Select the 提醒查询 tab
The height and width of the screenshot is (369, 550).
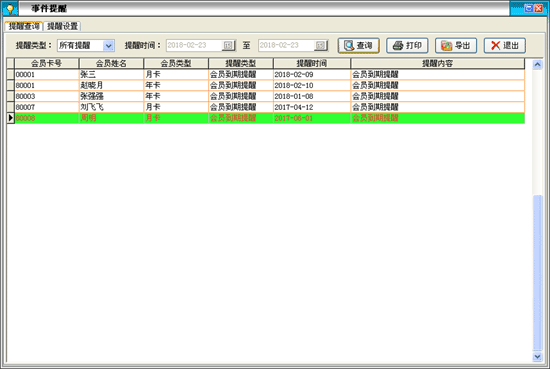coord(24,26)
